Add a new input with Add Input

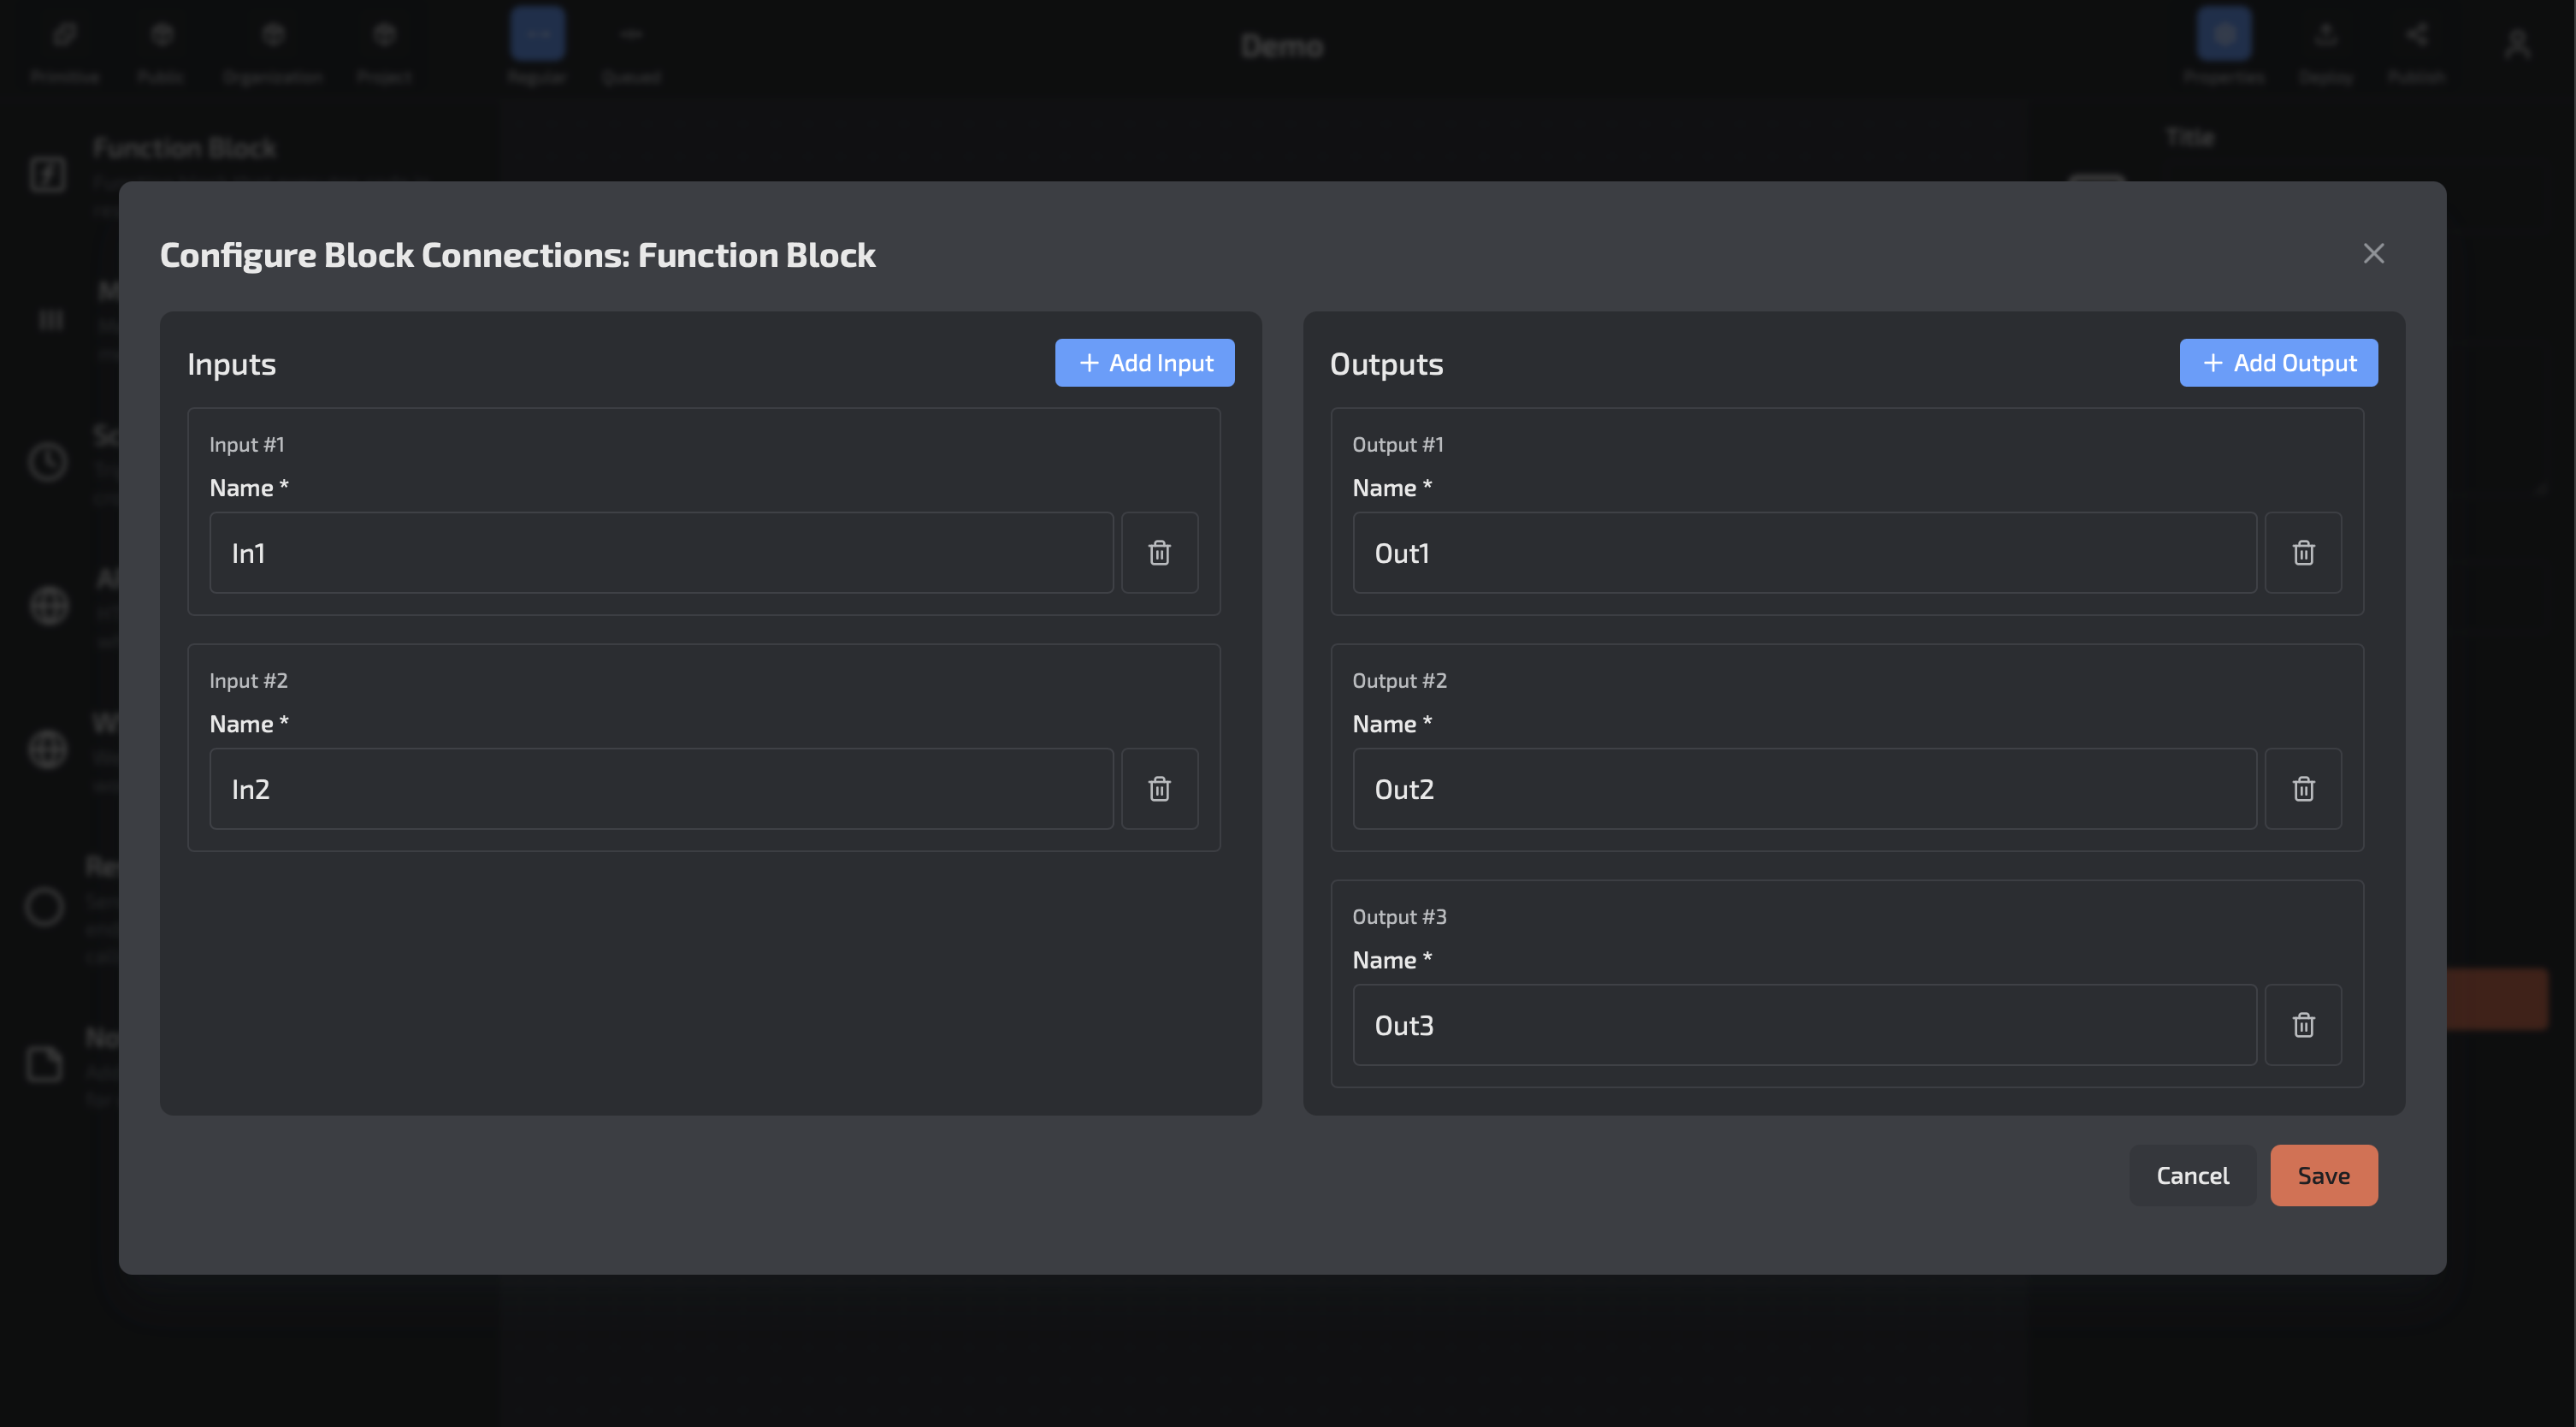(x=1144, y=362)
